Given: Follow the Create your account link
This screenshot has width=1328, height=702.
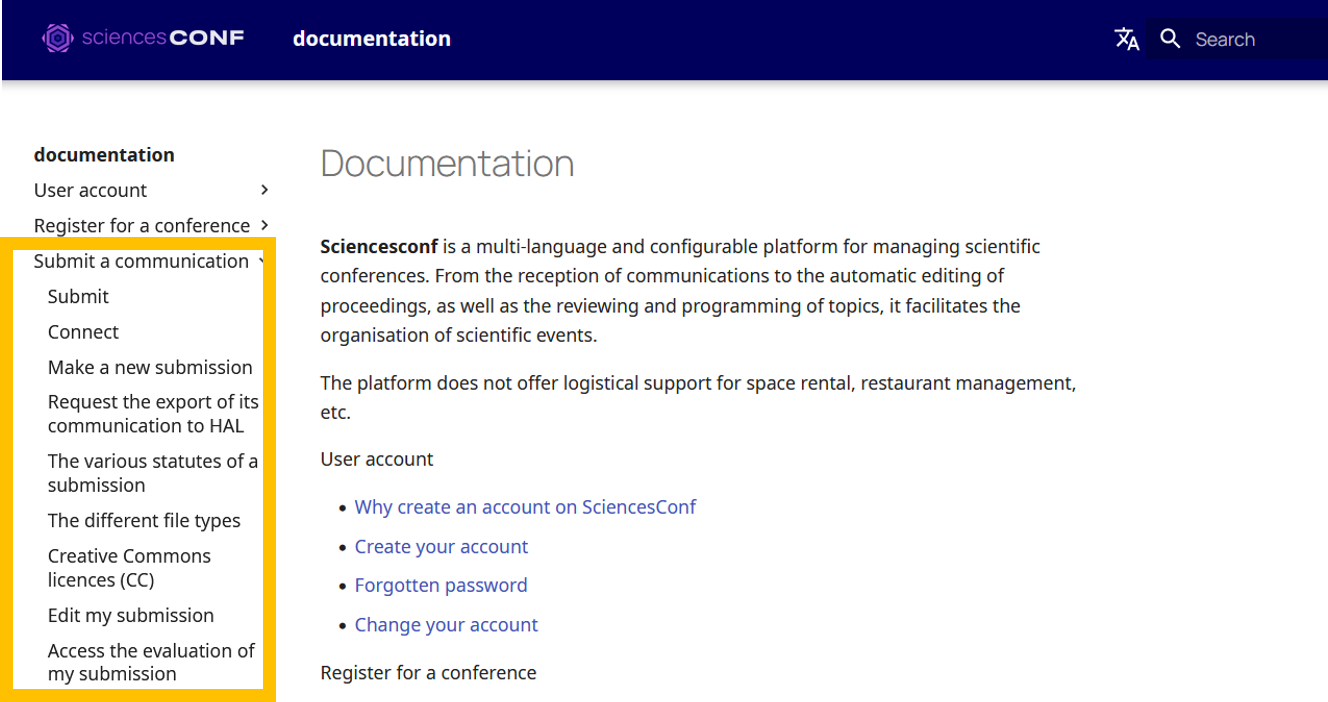Looking at the screenshot, I should pyautogui.click(x=441, y=547).
